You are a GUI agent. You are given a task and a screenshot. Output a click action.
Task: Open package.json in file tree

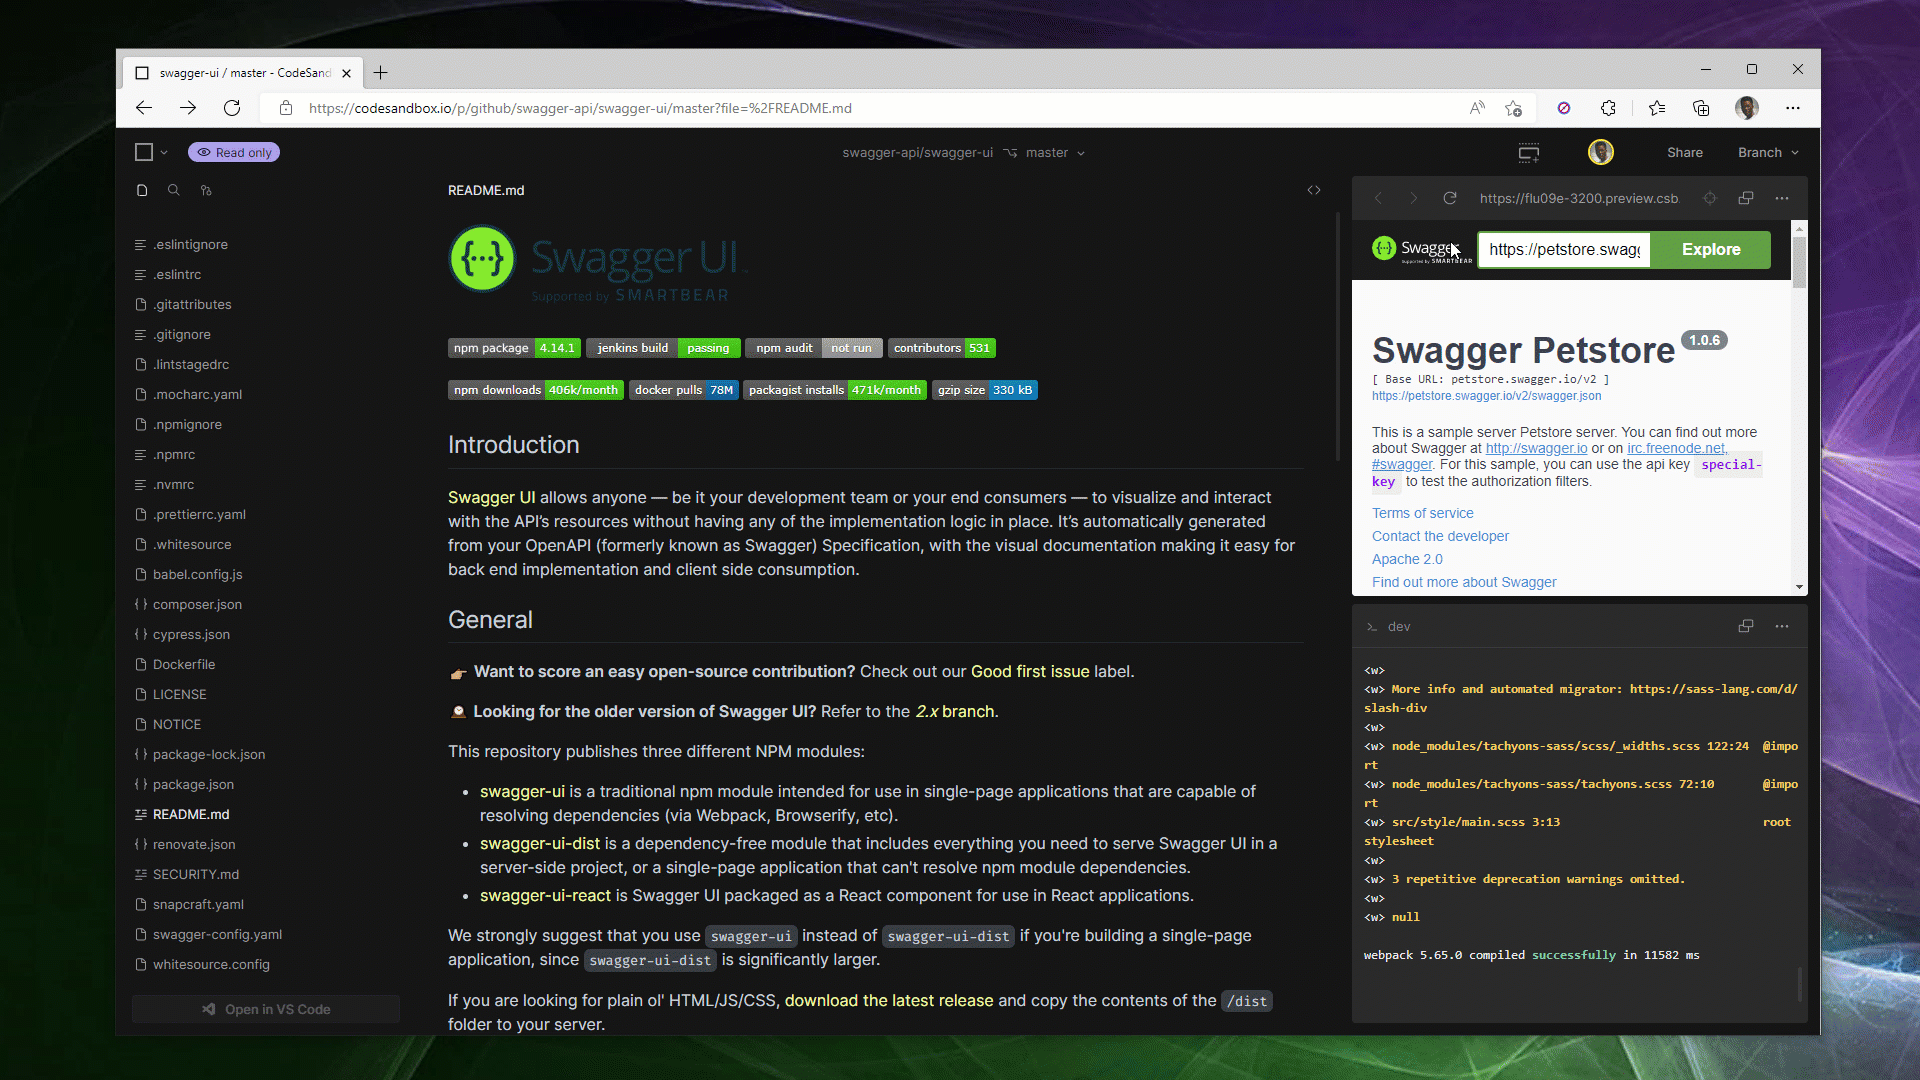193,784
